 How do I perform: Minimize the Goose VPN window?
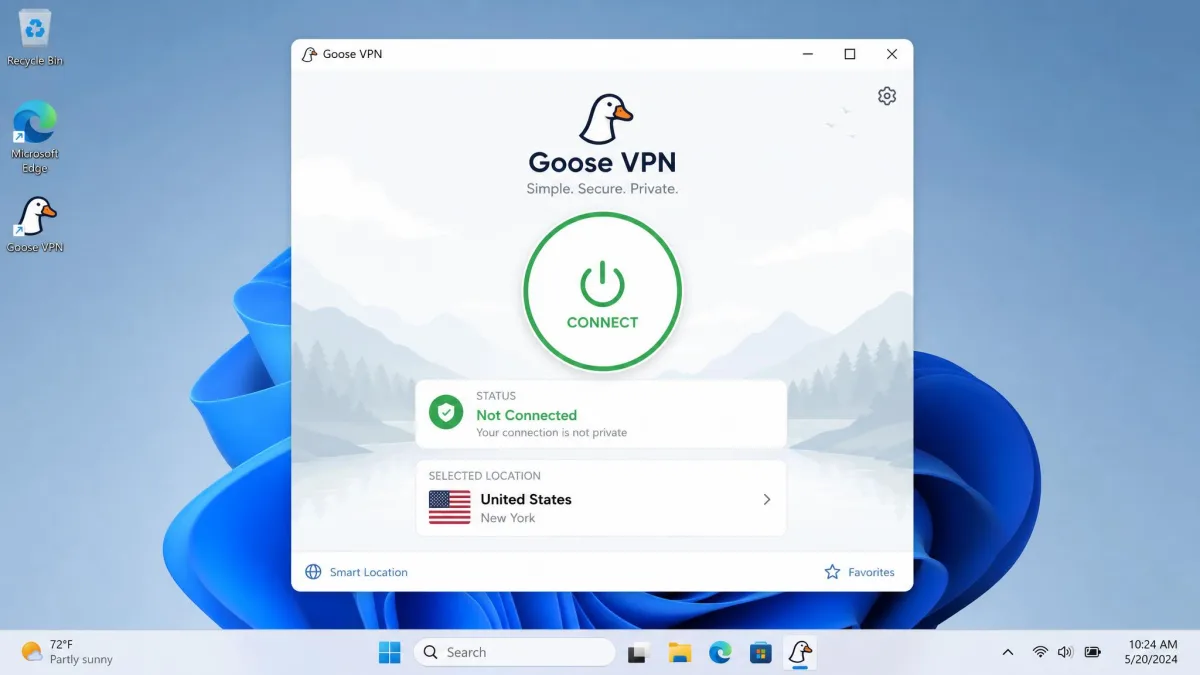[808, 54]
